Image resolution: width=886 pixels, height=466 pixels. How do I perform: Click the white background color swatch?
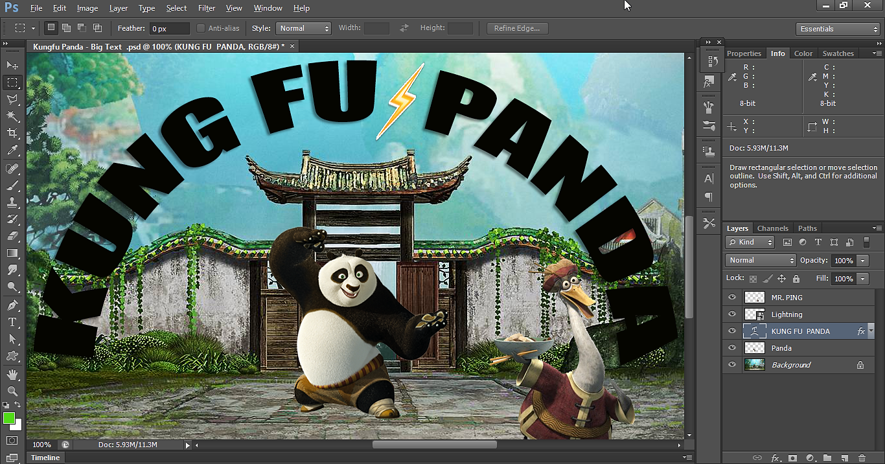click(x=18, y=425)
